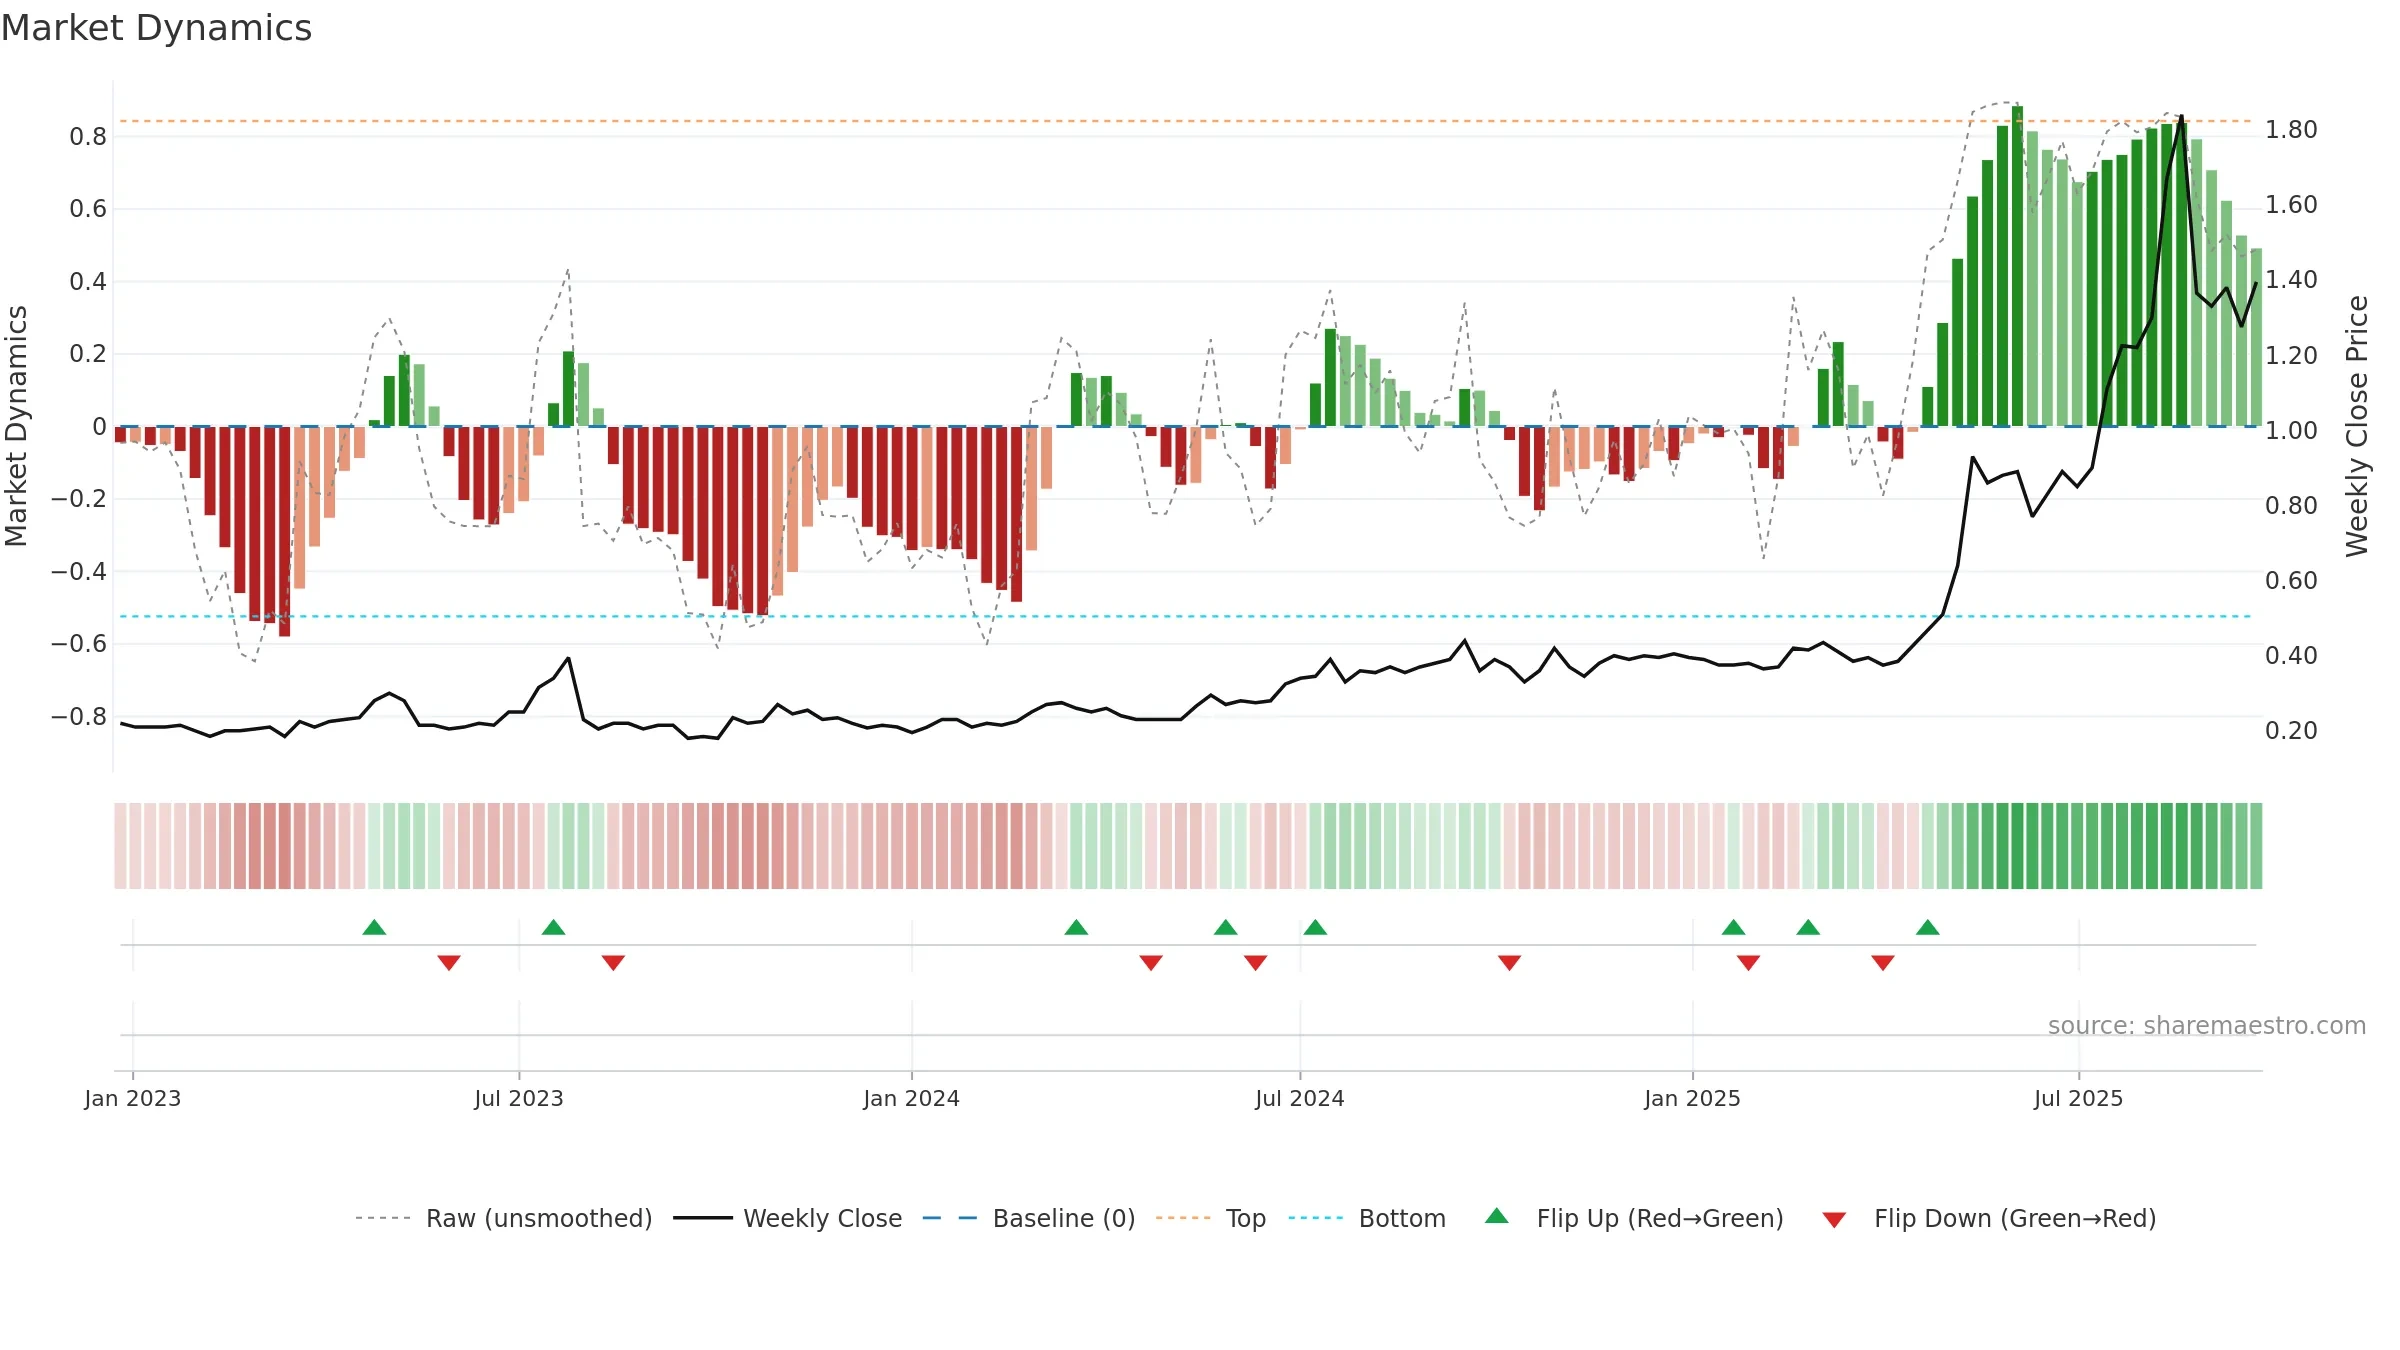Screen dimensions: 2400x1350
Task: Click the orange dotted Top line sample in the legend
Action: 1183,1218
